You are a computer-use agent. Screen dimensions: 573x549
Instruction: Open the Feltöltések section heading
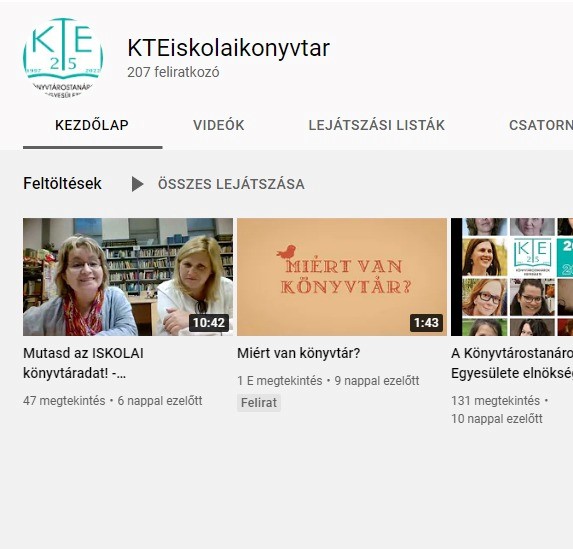(x=62, y=183)
